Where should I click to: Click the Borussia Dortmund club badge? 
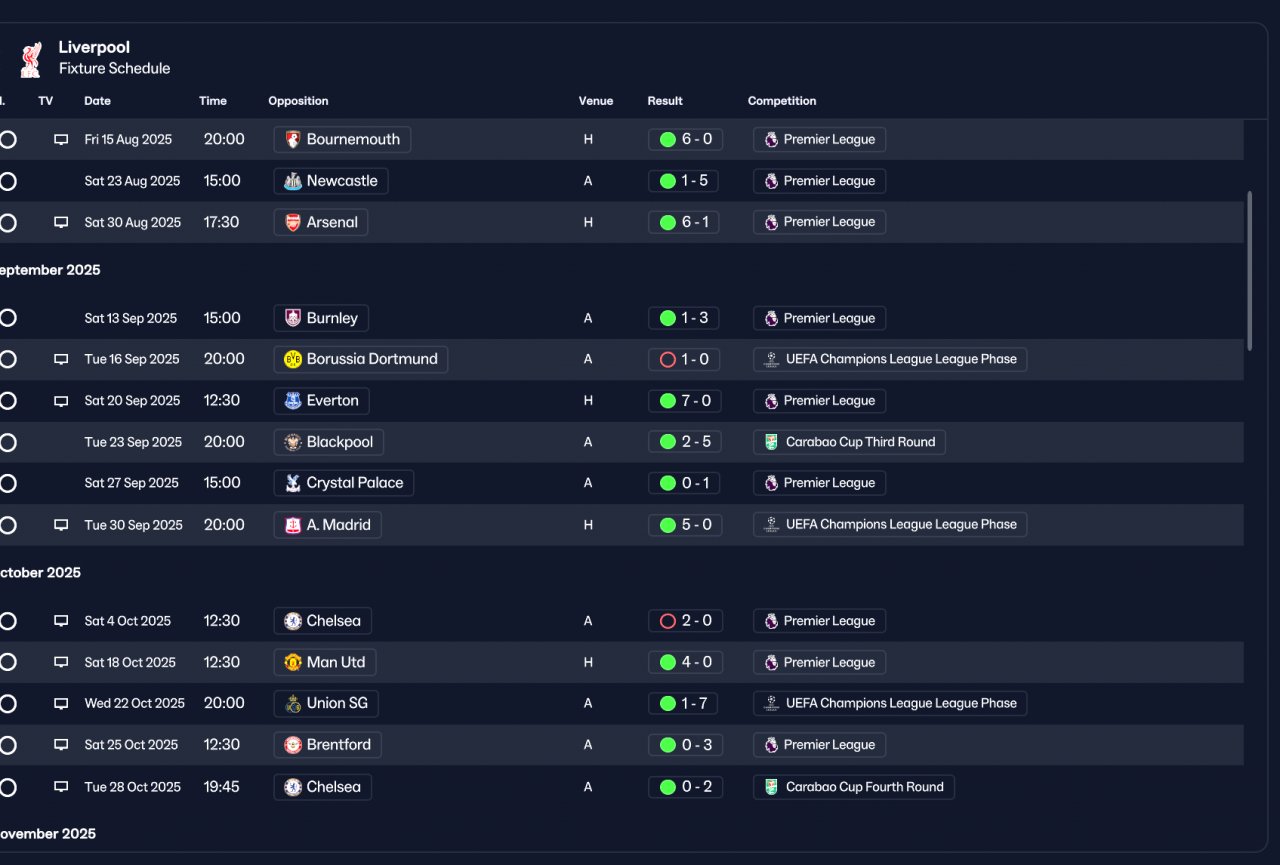[293, 359]
